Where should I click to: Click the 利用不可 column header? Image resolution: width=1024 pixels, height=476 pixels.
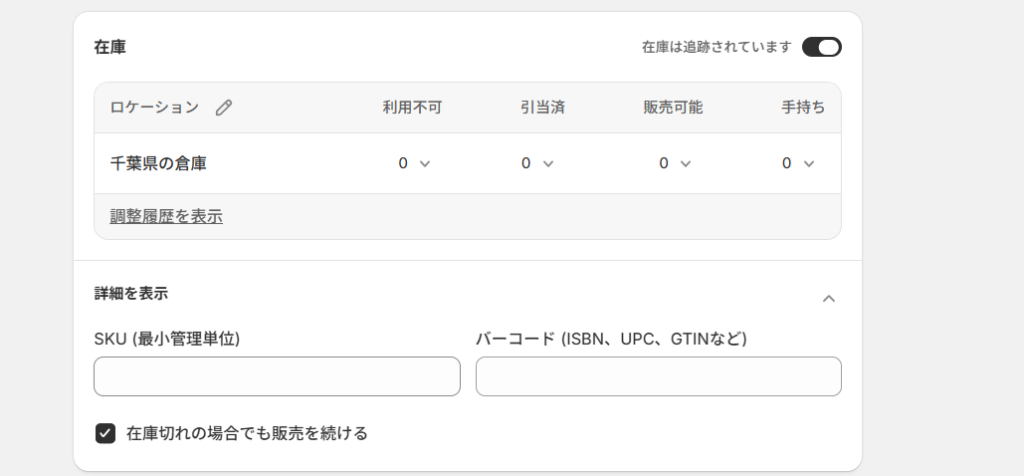click(x=412, y=107)
